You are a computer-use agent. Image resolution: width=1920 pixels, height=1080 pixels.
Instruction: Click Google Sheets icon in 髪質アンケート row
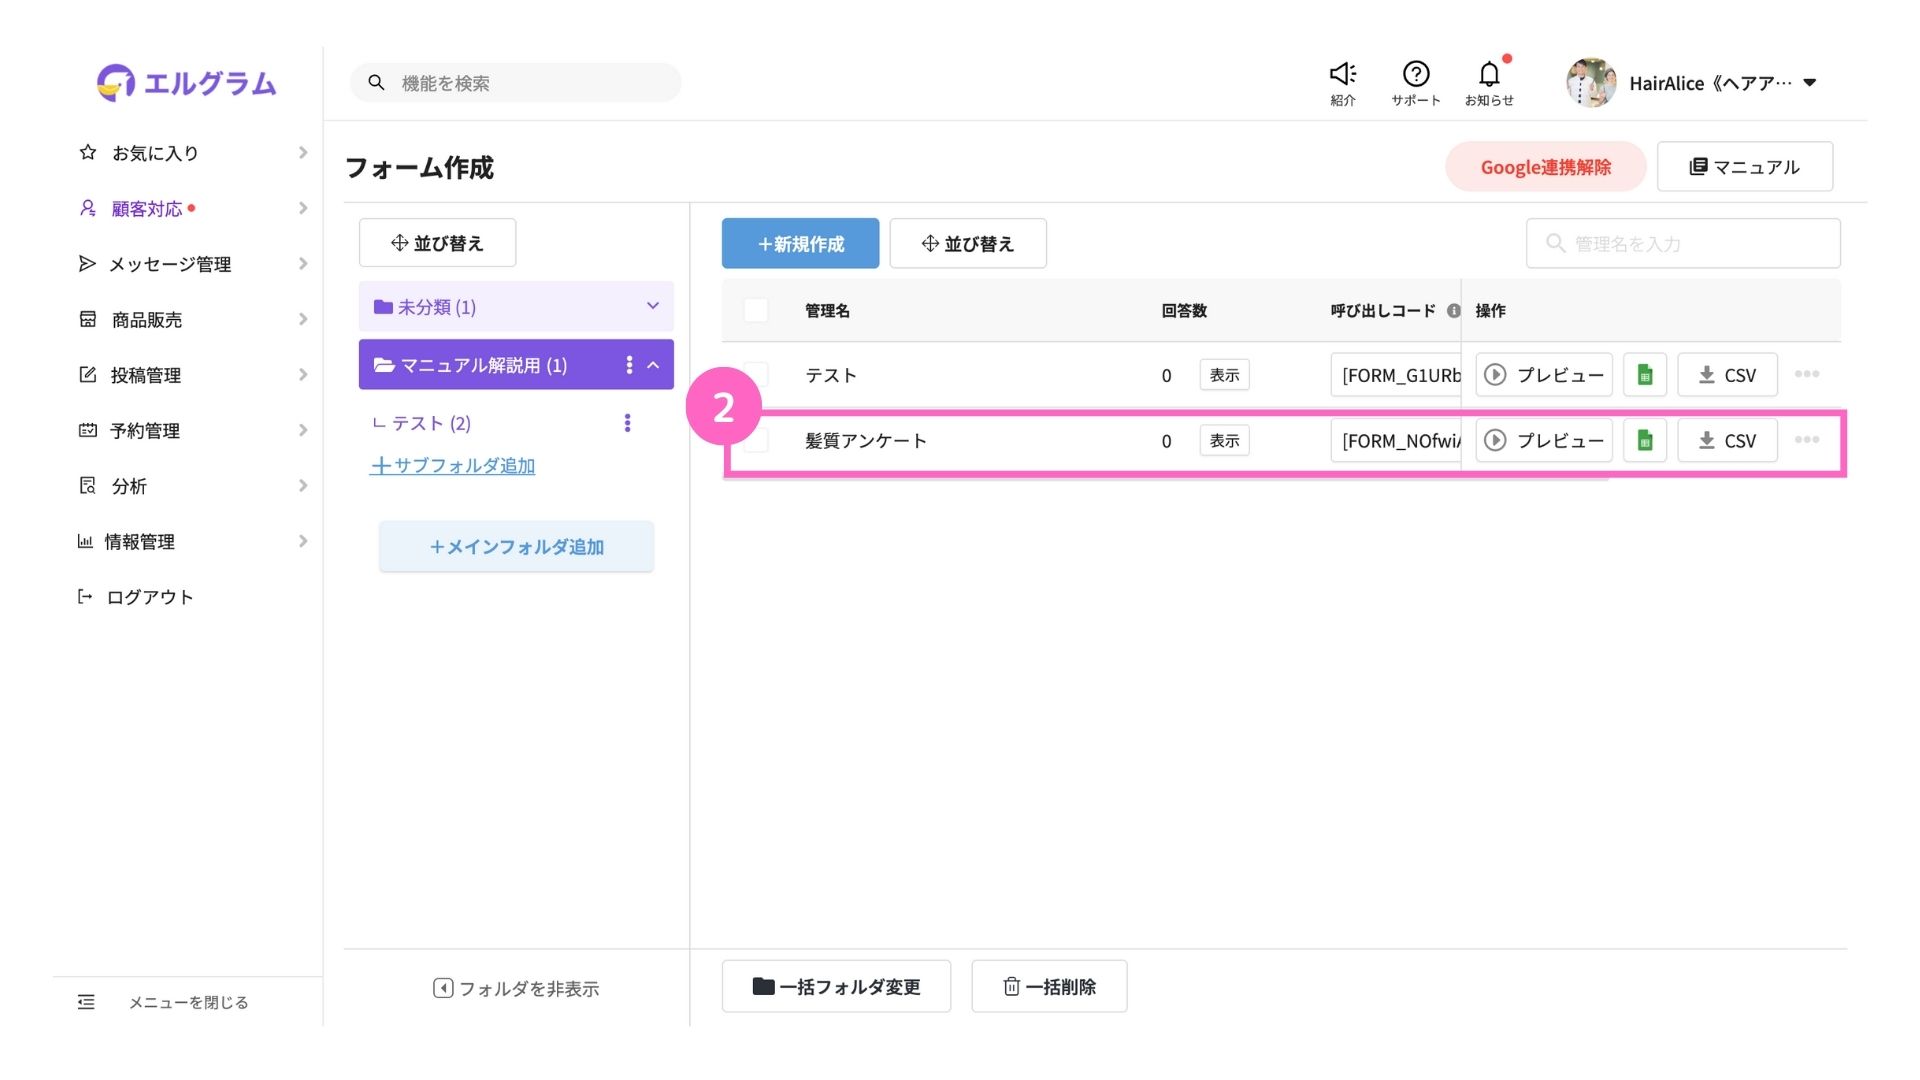point(1644,441)
